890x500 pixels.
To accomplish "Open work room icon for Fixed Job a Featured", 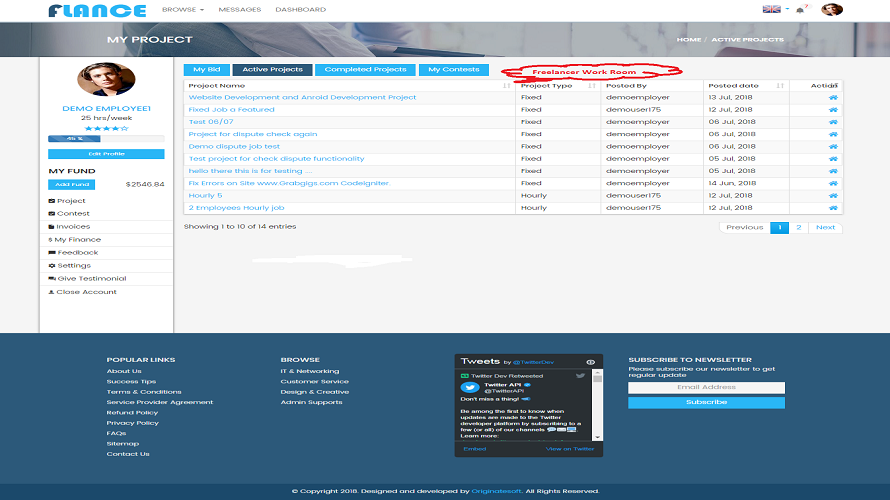I will click(833, 110).
